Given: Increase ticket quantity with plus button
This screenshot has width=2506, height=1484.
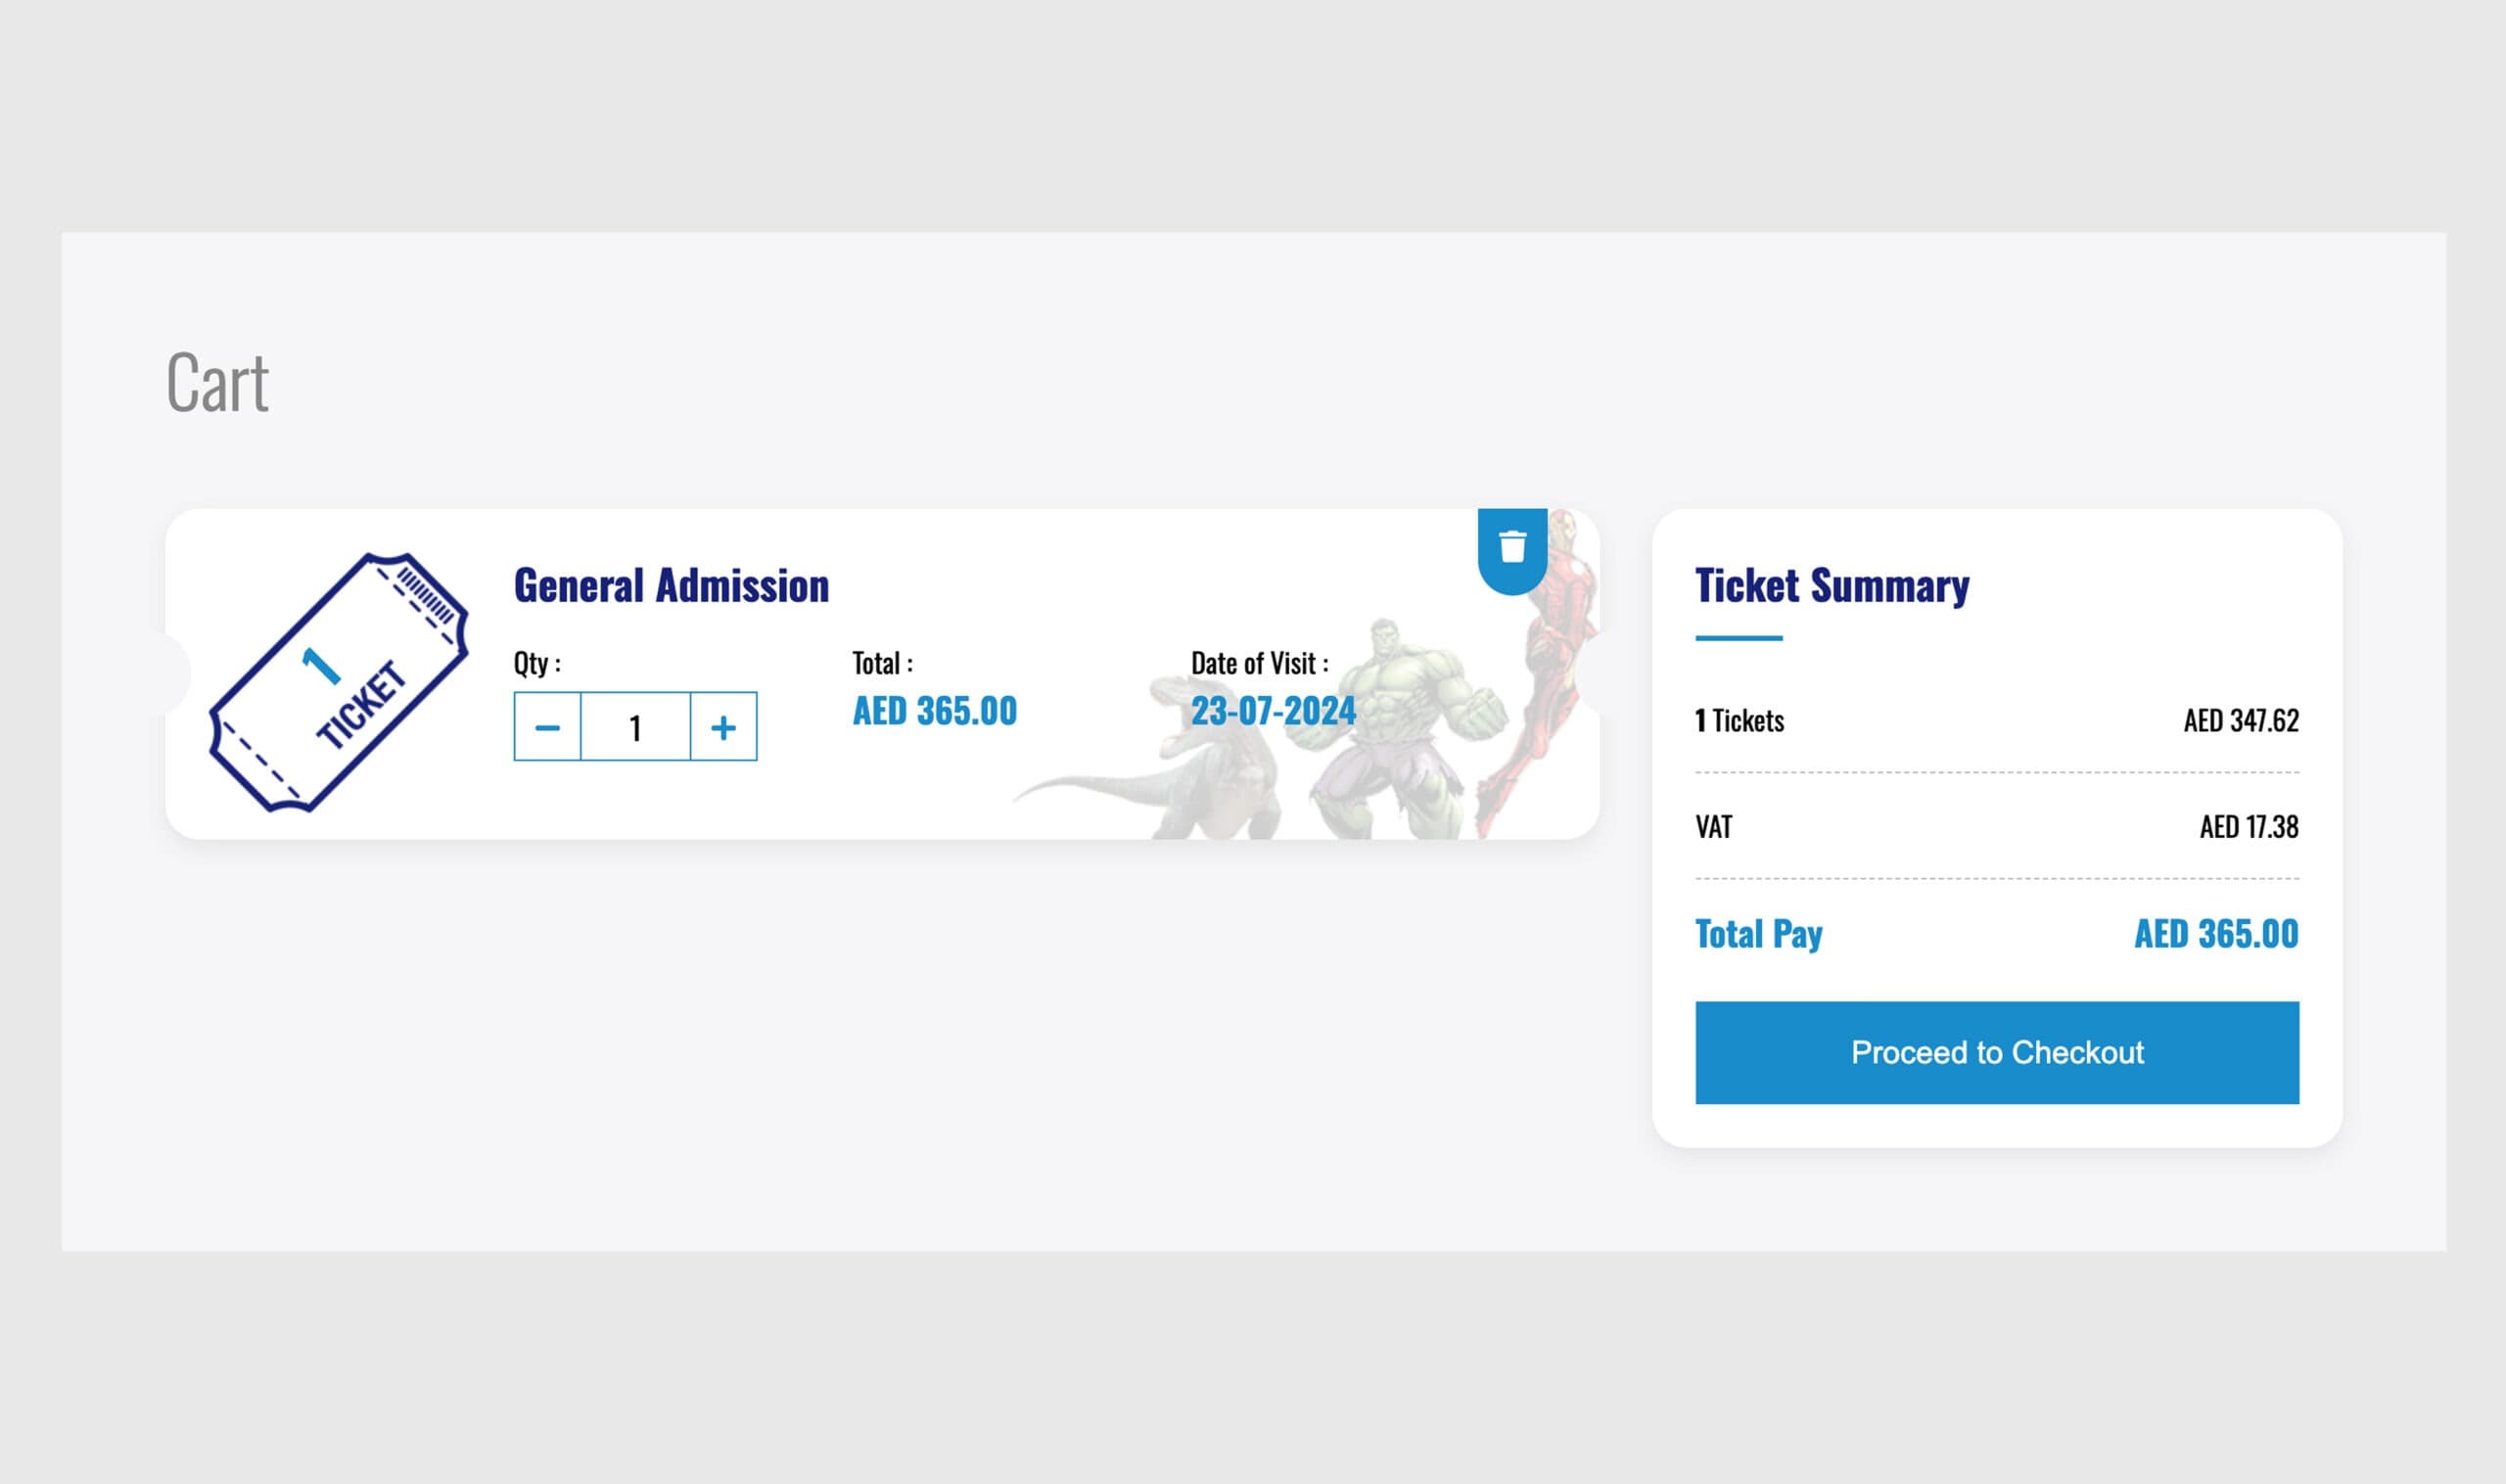Looking at the screenshot, I should (723, 727).
